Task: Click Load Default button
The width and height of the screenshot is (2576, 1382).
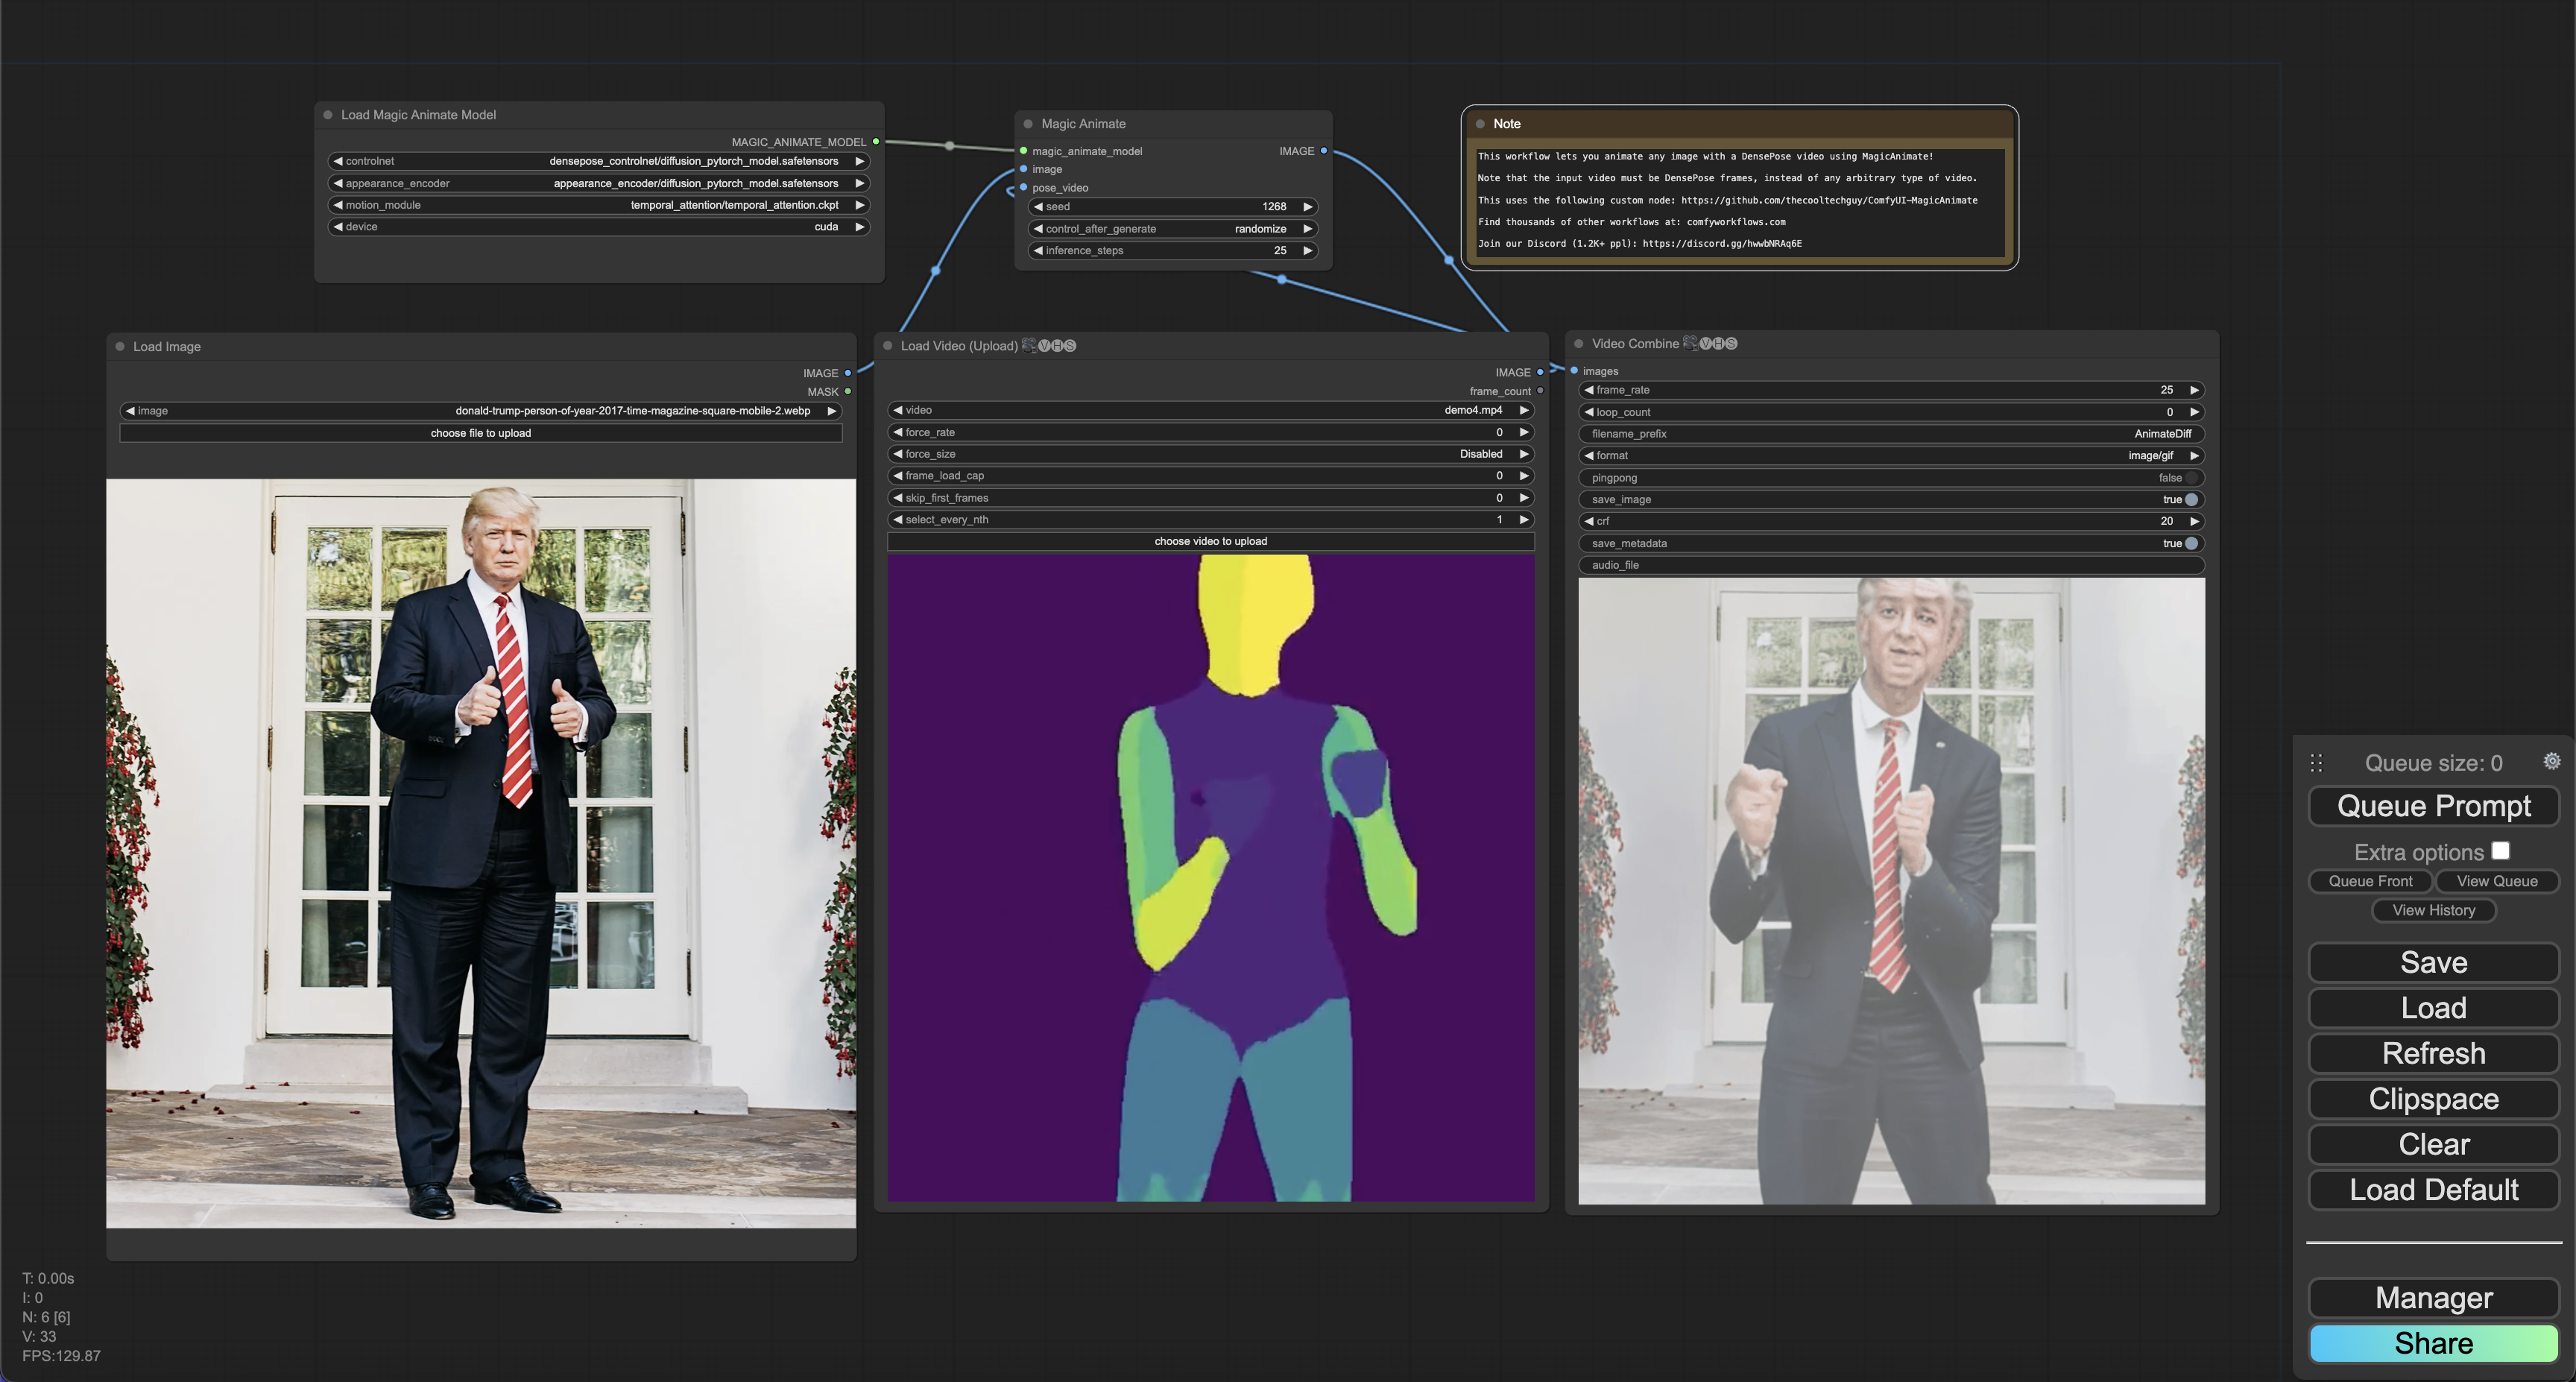Action: point(2434,1190)
